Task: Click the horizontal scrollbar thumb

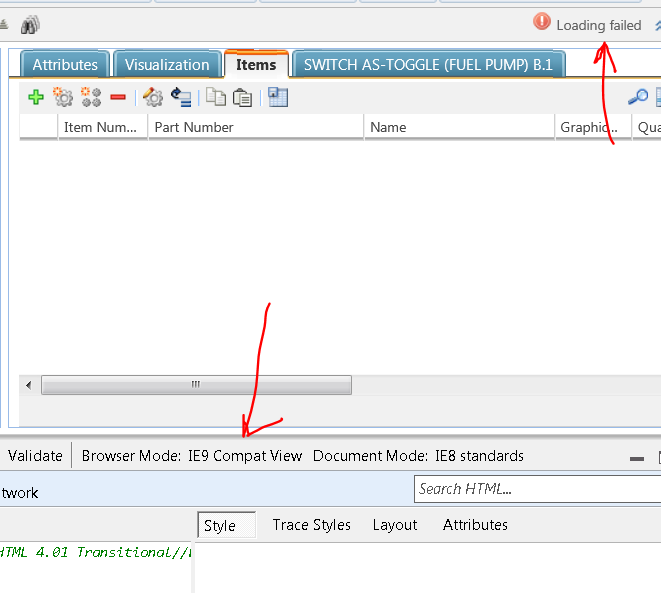Action: click(196, 385)
